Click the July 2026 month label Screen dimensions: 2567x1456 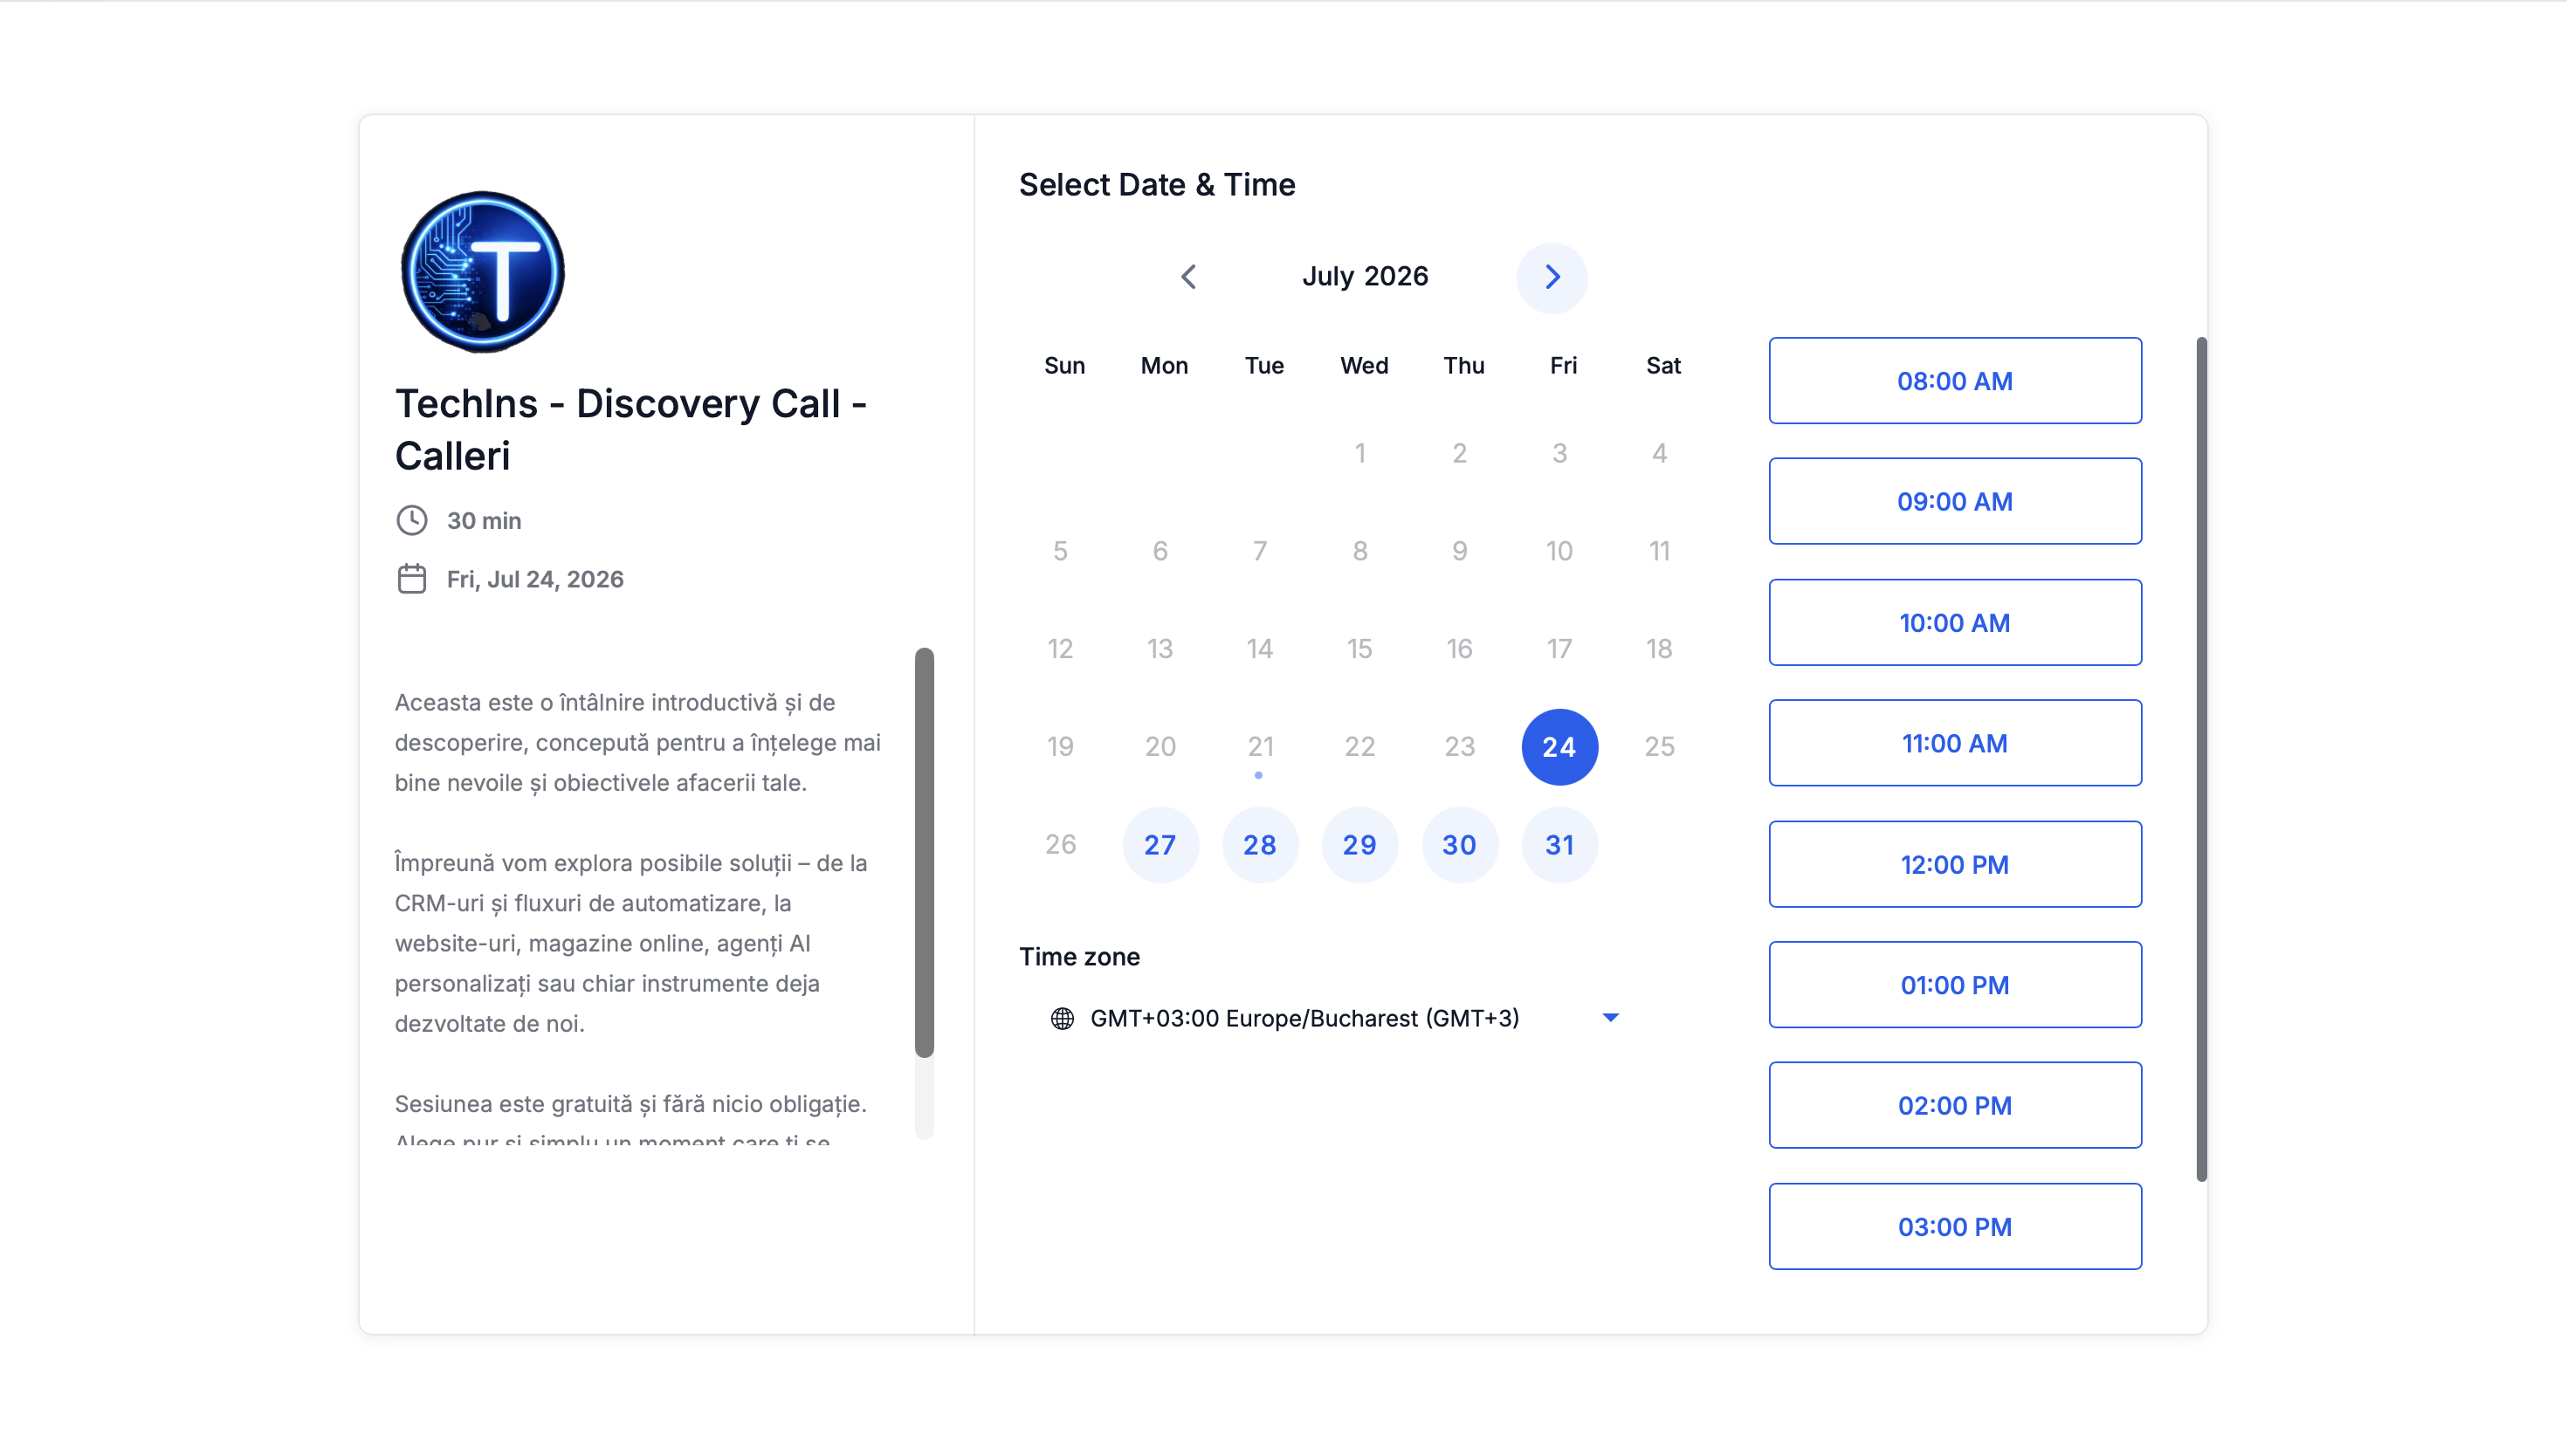(x=1365, y=277)
